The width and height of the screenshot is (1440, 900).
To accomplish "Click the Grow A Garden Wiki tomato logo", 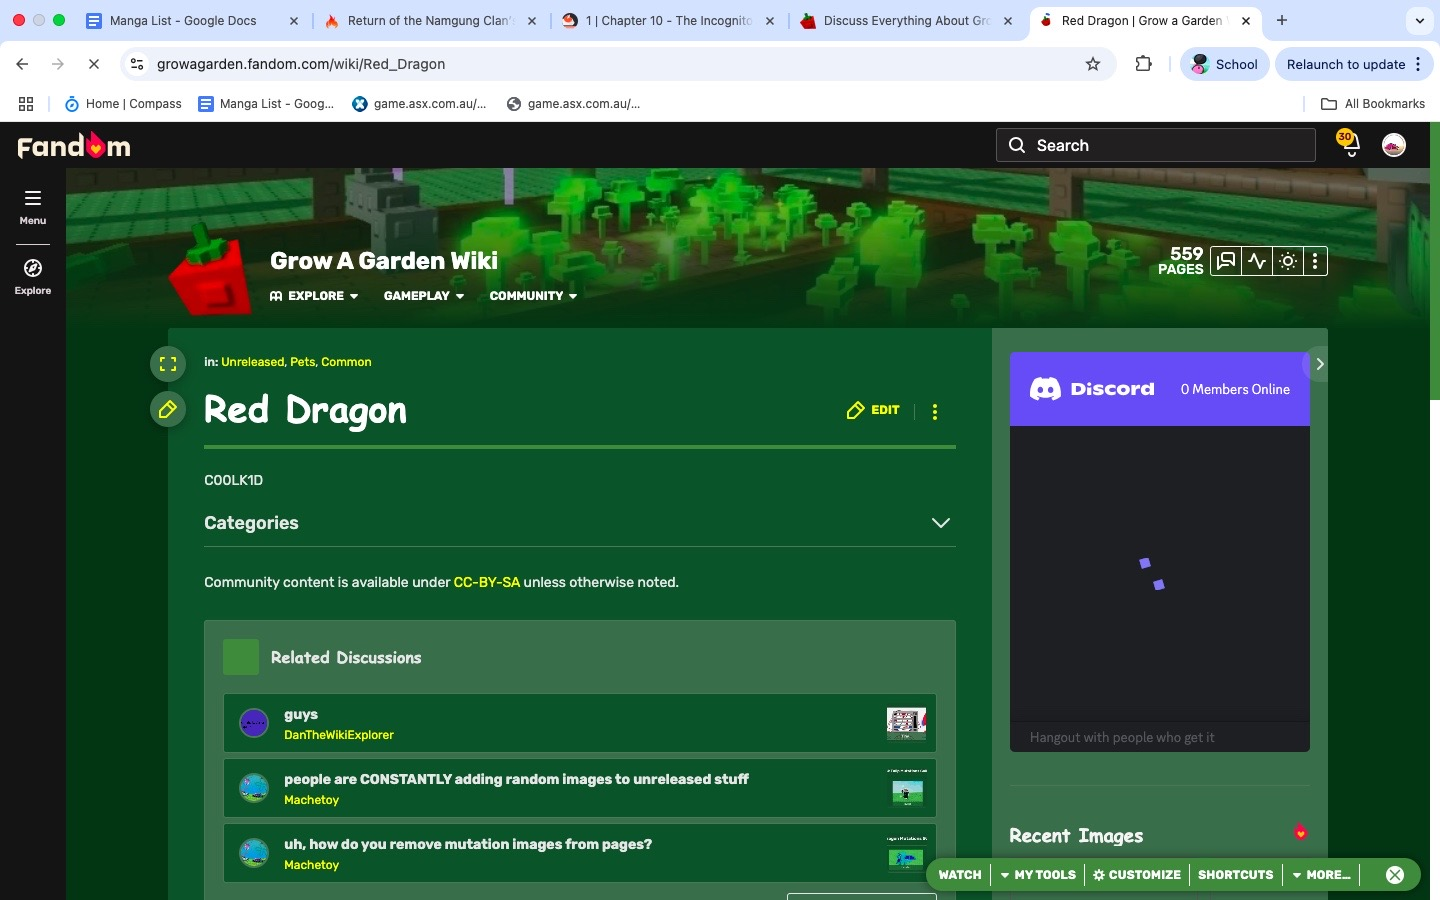I will click(x=209, y=270).
